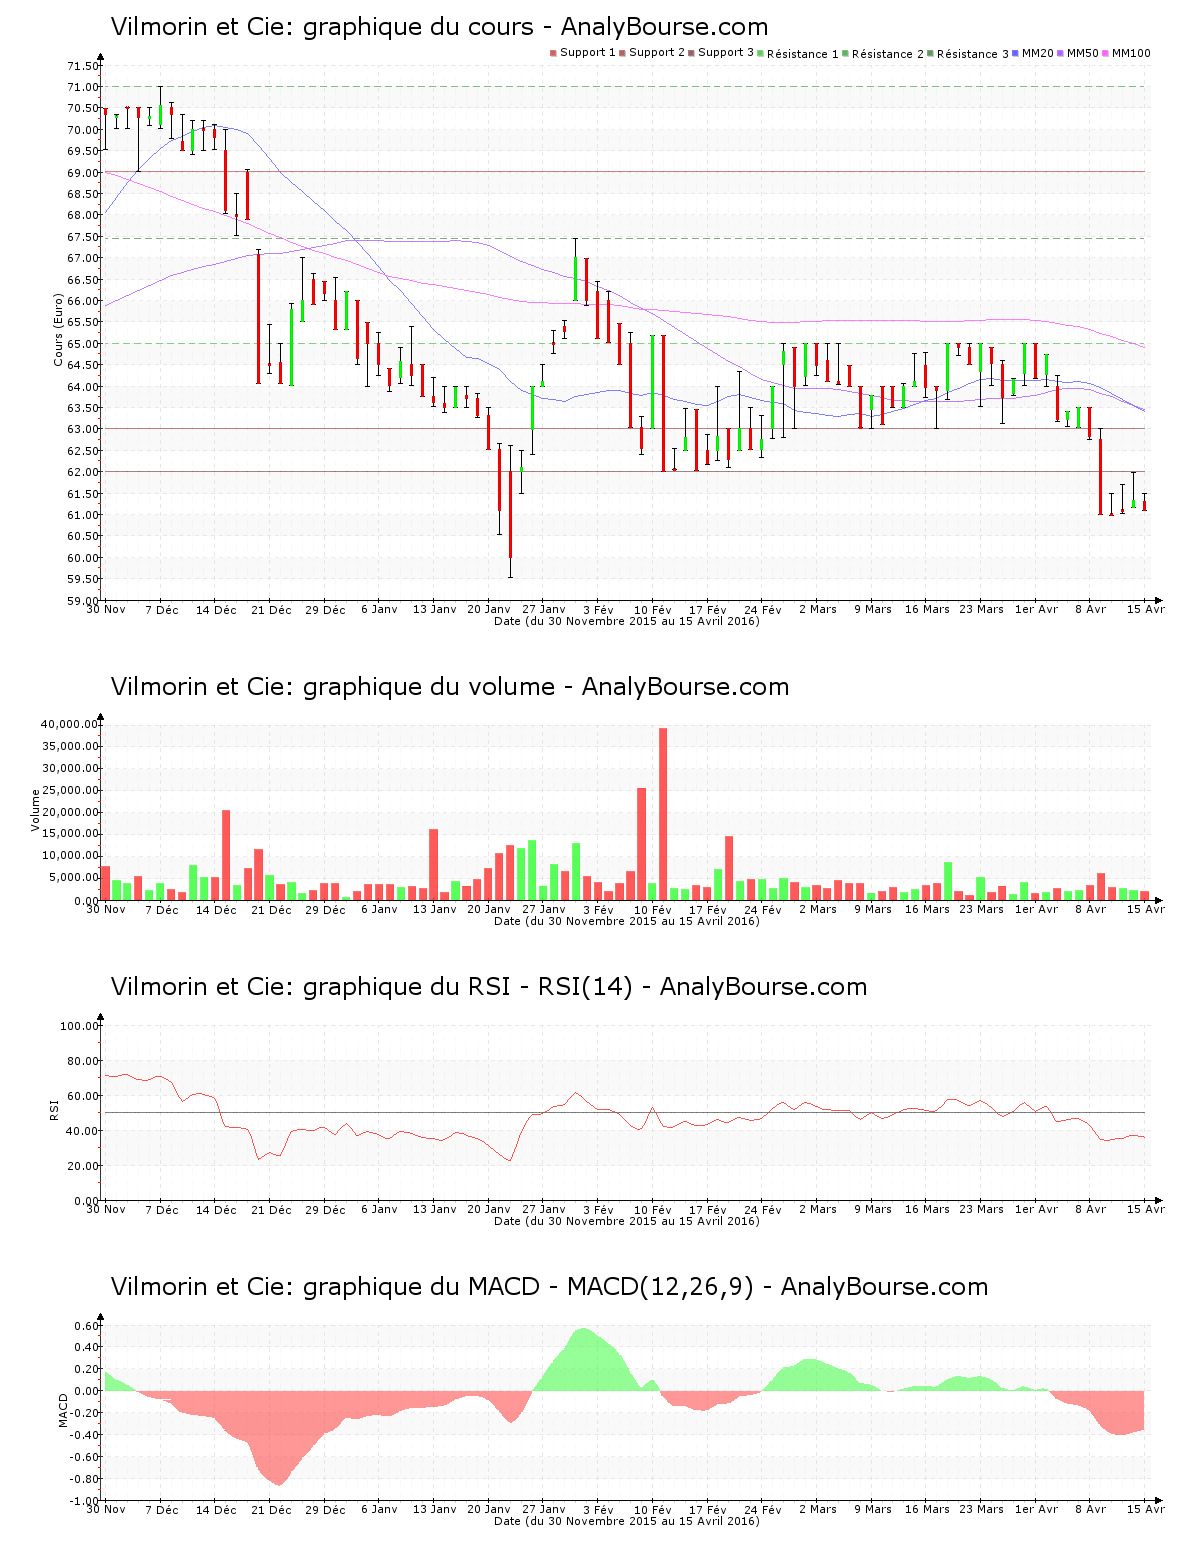Select the 'Résistance 3' legend label
The image size is (1200, 1550).
click(x=973, y=54)
